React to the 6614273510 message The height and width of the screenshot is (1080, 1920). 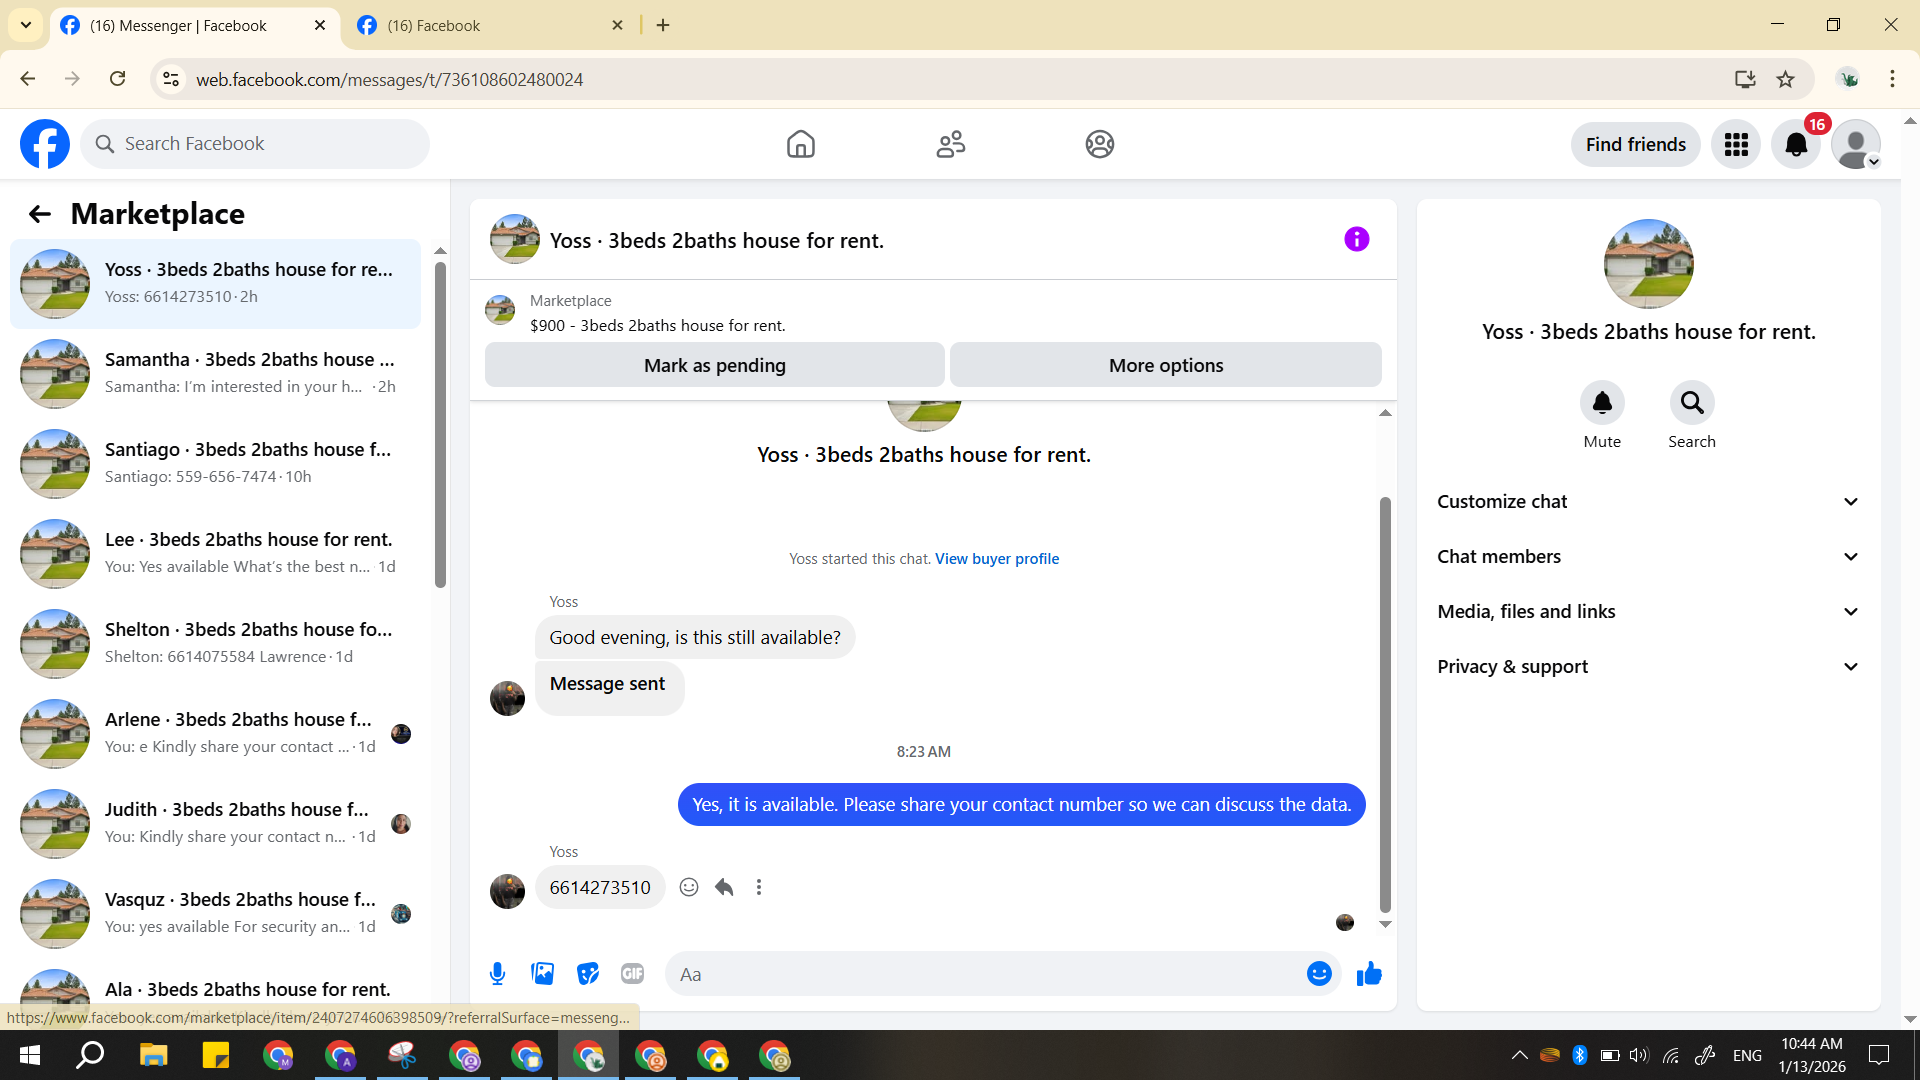click(x=689, y=887)
